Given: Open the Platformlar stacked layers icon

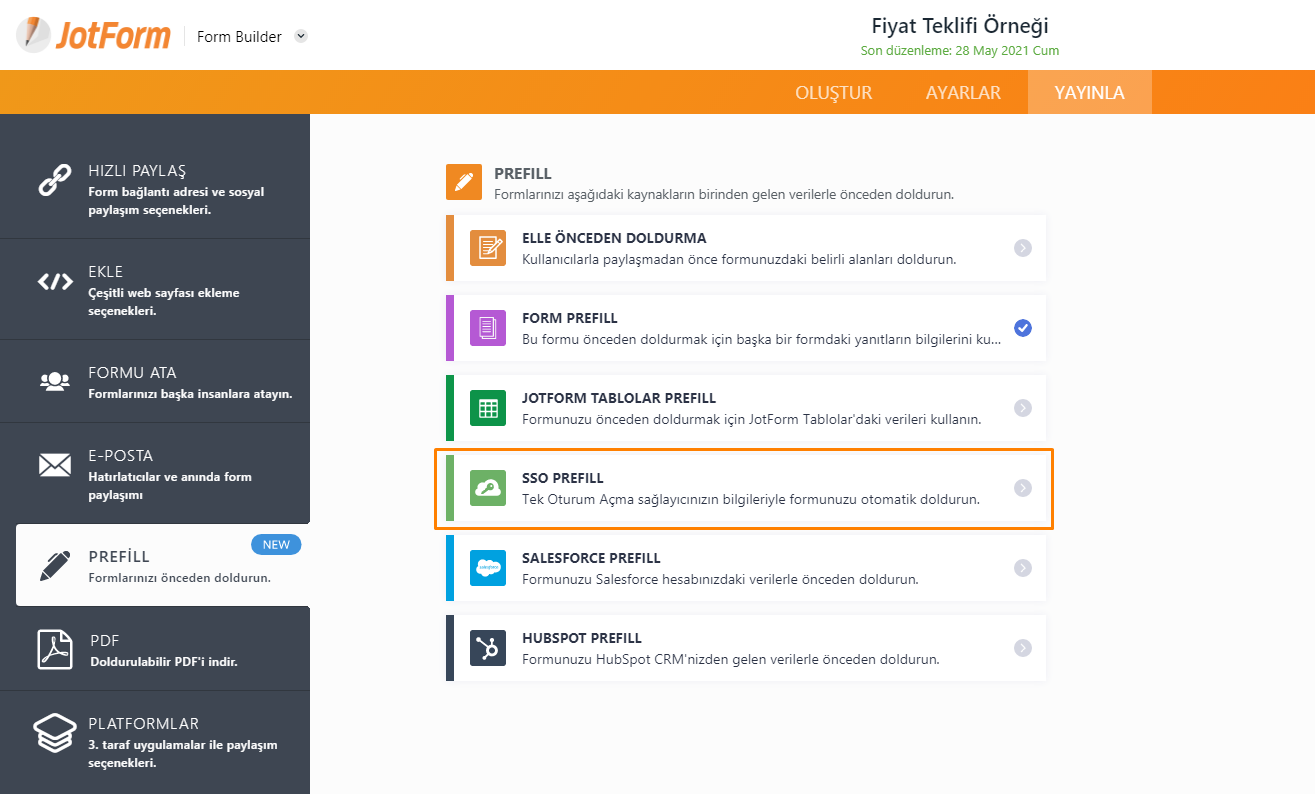Looking at the screenshot, I should pos(54,734).
